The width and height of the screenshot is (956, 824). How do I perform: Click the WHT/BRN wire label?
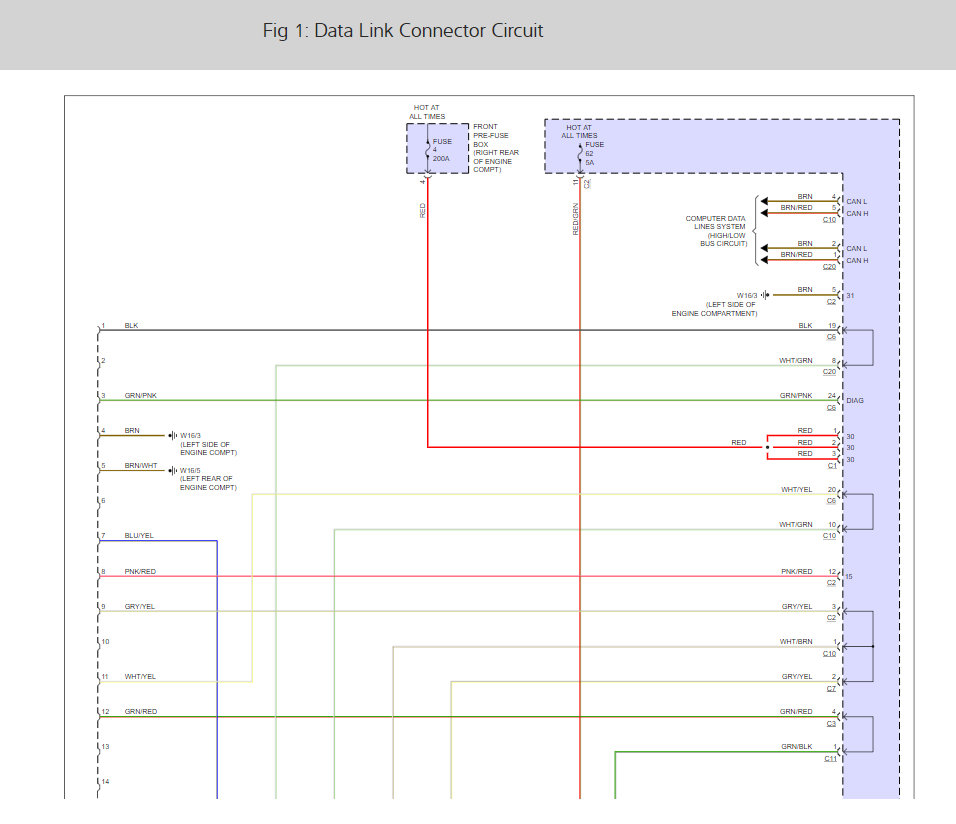coord(796,641)
